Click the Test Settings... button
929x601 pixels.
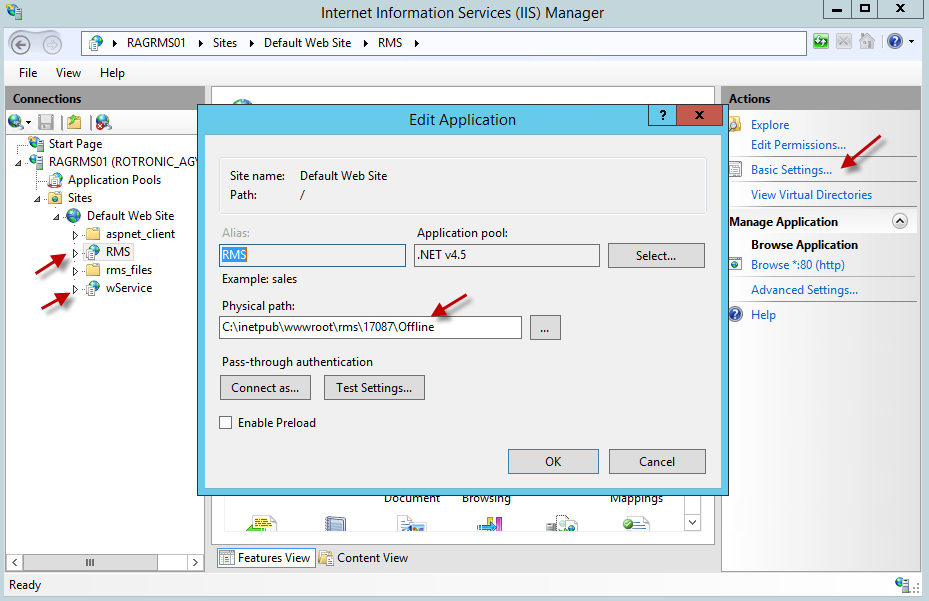[x=374, y=388]
